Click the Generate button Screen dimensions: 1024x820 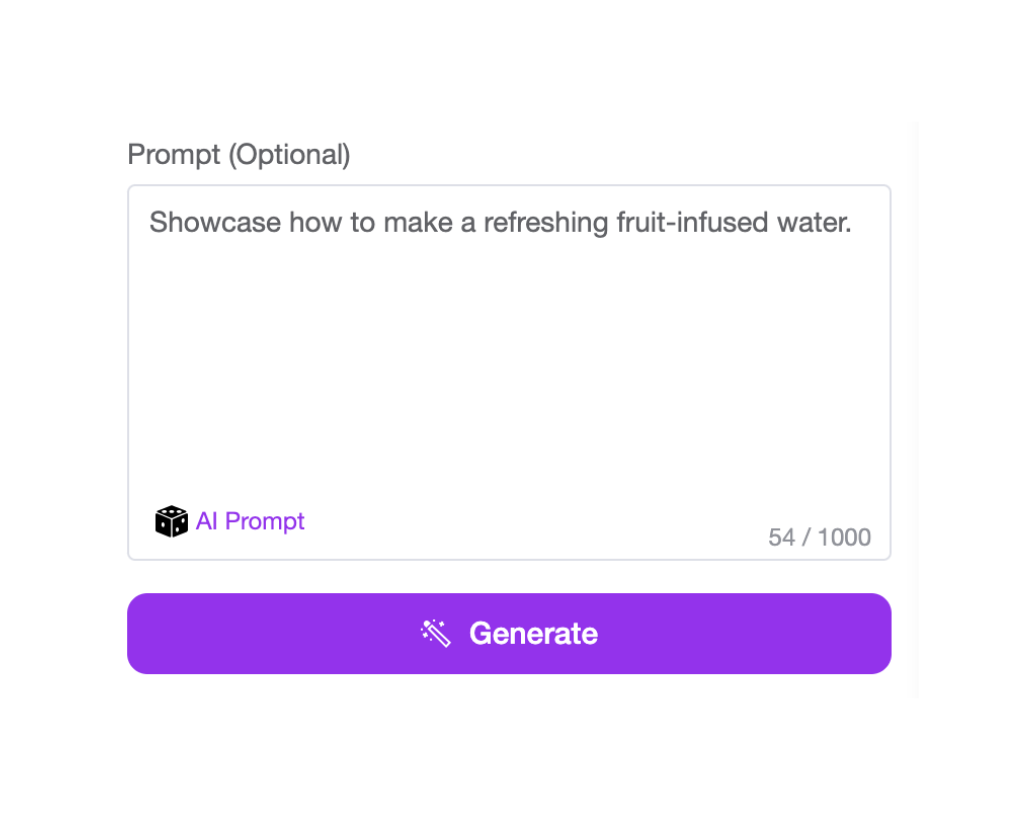point(509,633)
